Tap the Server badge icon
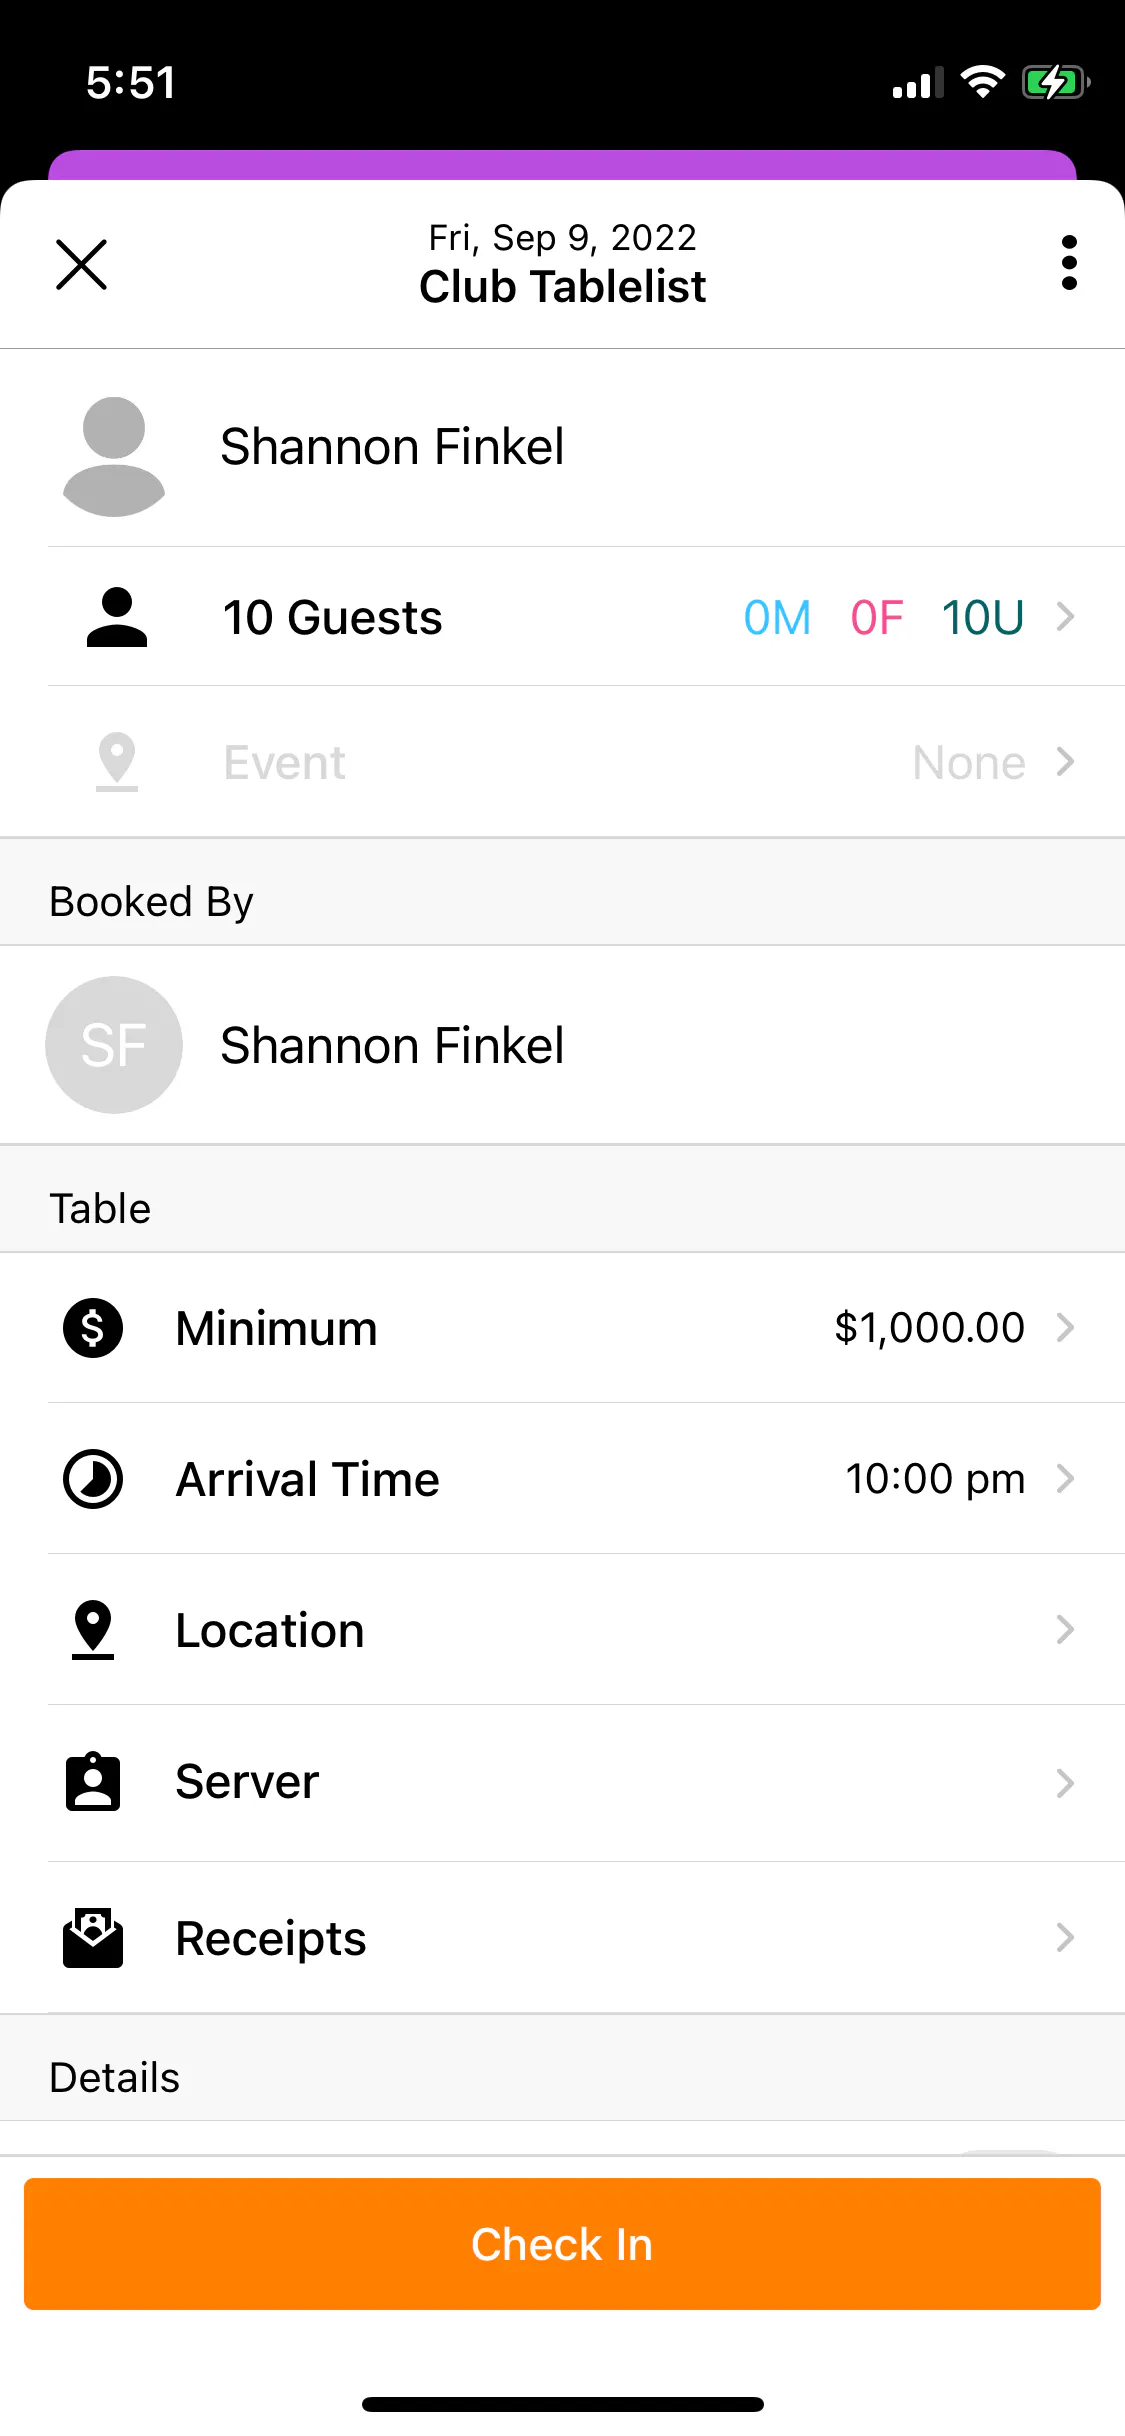 click(93, 1782)
